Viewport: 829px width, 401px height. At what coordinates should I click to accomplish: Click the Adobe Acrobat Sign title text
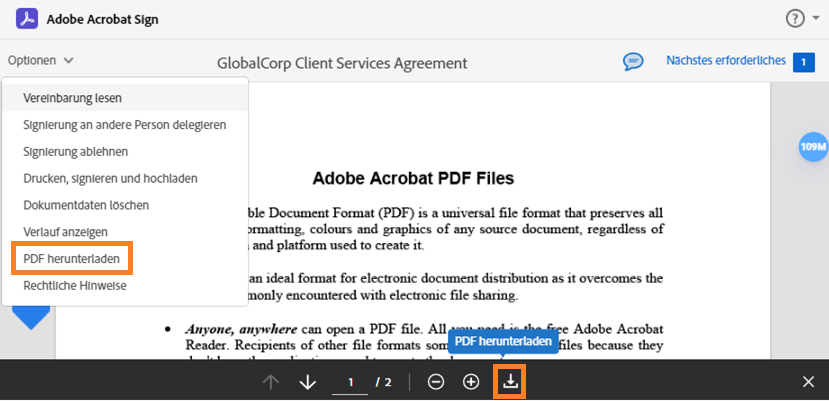[x=103, y=20]
